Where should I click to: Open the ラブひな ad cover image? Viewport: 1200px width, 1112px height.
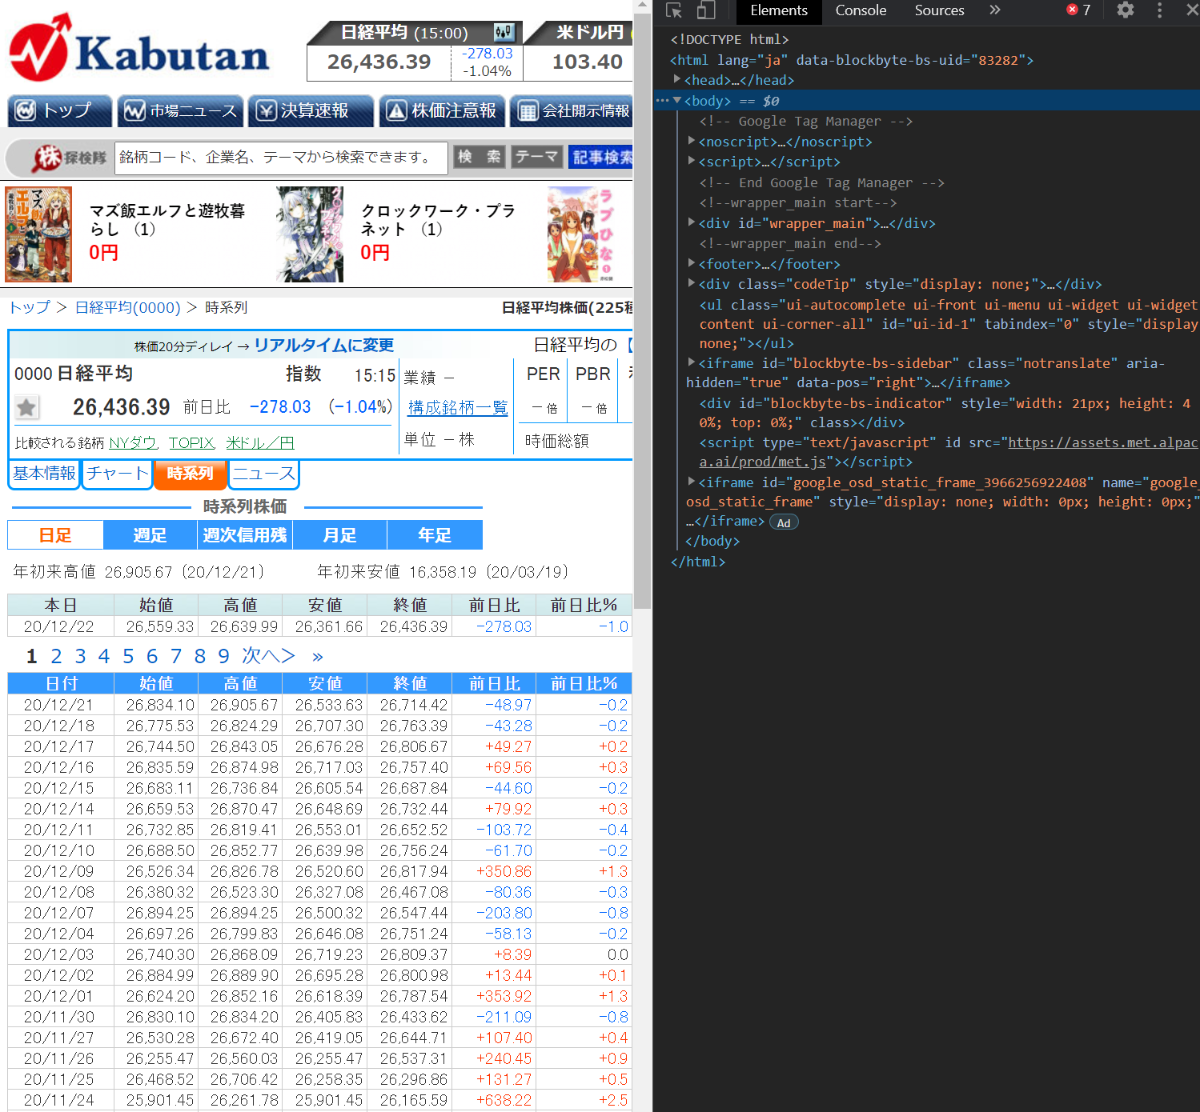point(579,234)
